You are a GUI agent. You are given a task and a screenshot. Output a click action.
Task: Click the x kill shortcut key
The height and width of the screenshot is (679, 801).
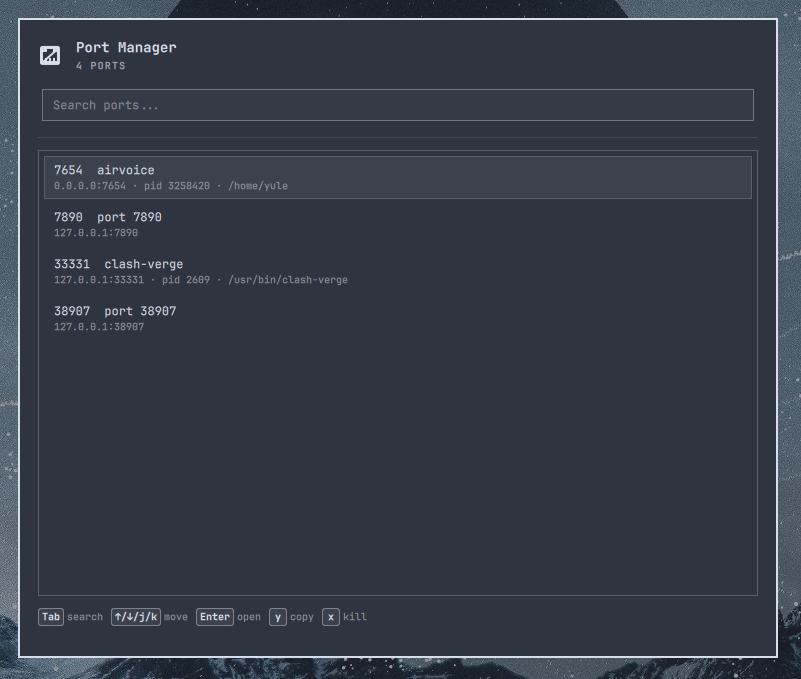click(331, 617)
